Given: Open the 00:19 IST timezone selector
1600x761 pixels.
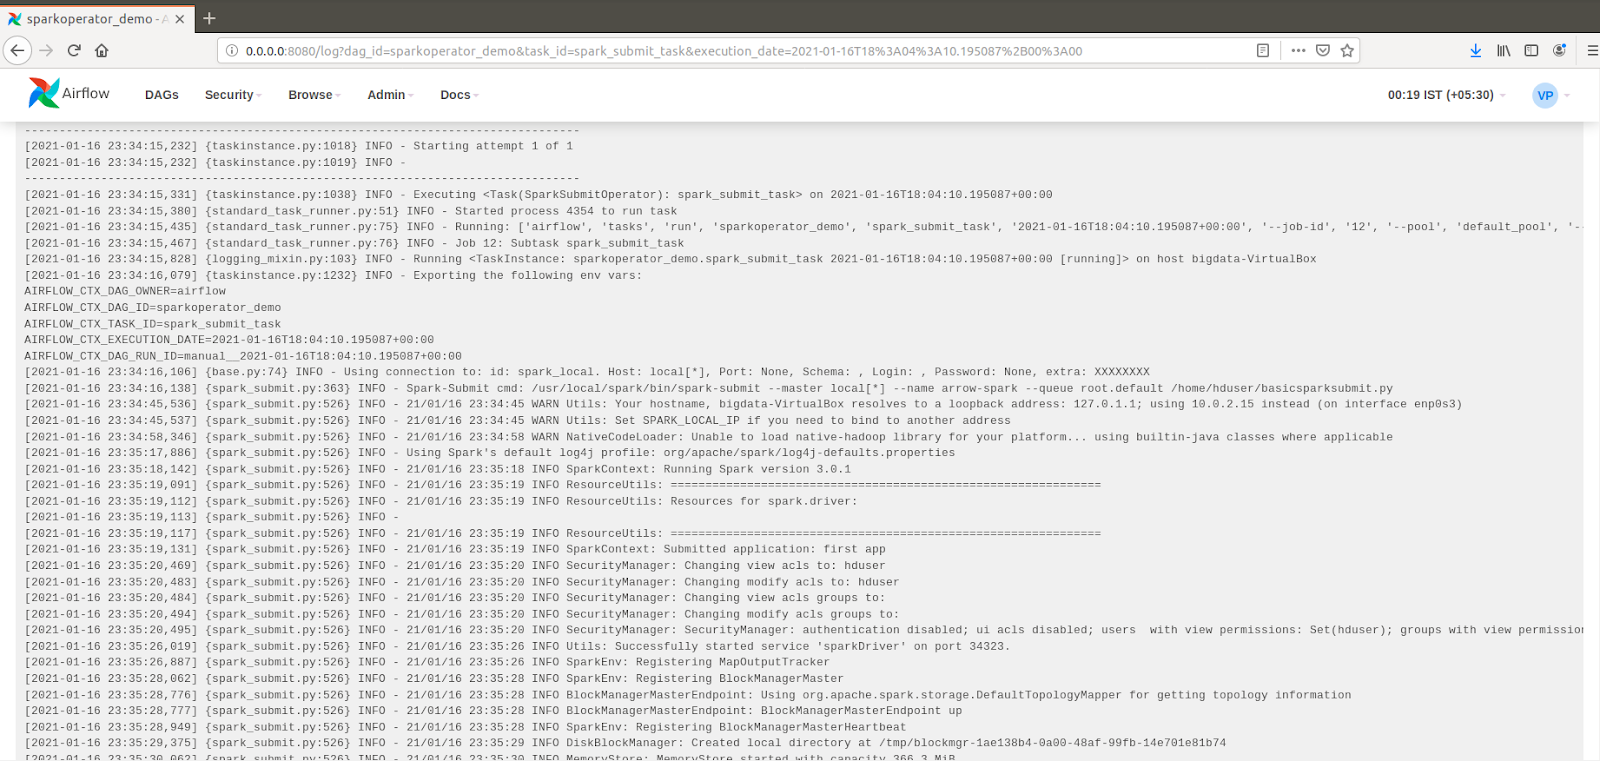Looking at the screenshot, I should (x=1445, y=95).
